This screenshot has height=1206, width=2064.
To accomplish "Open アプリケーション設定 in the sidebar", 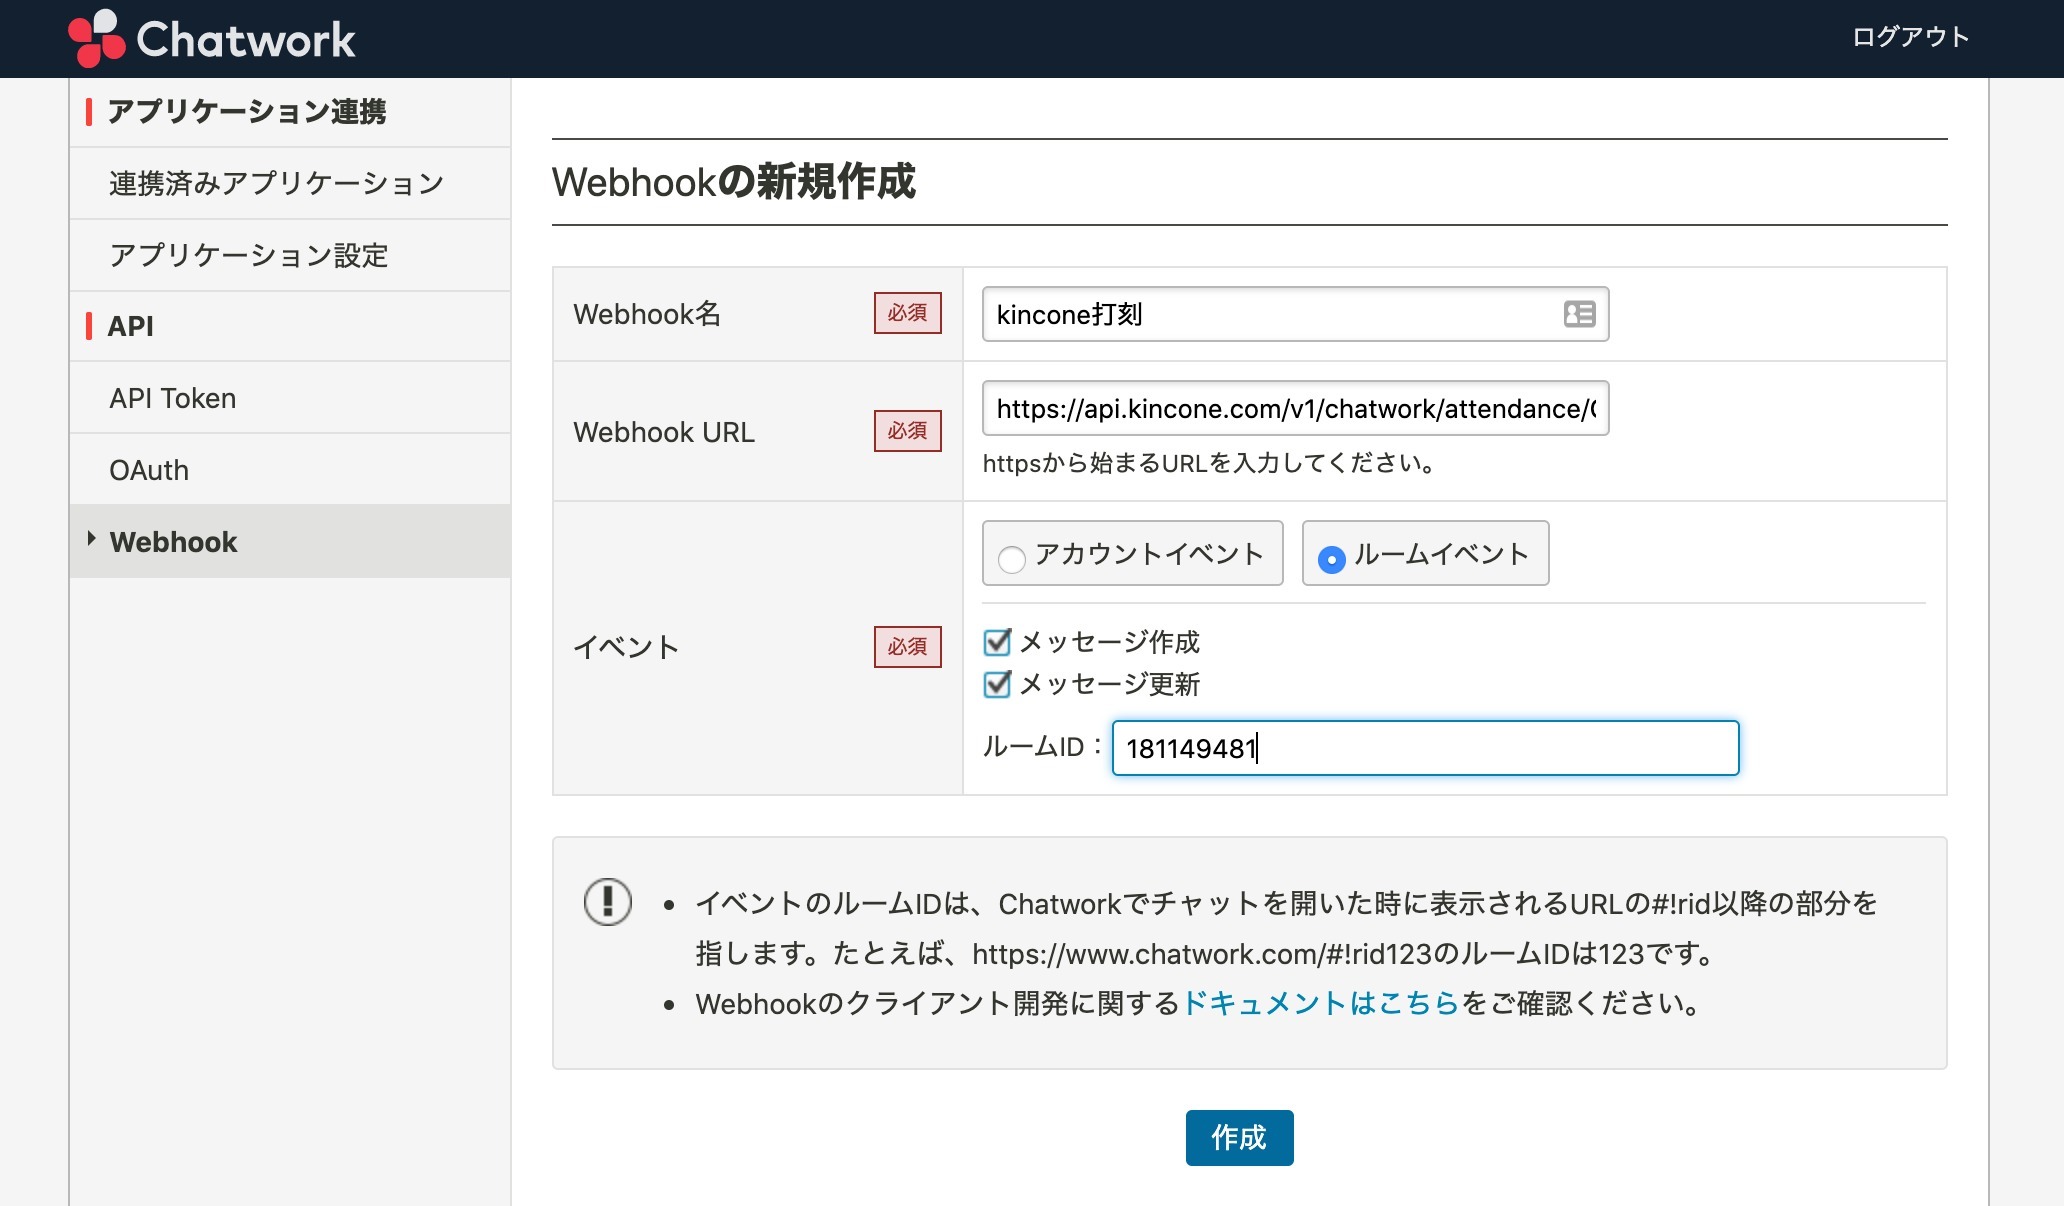I will tap(290, 256).
